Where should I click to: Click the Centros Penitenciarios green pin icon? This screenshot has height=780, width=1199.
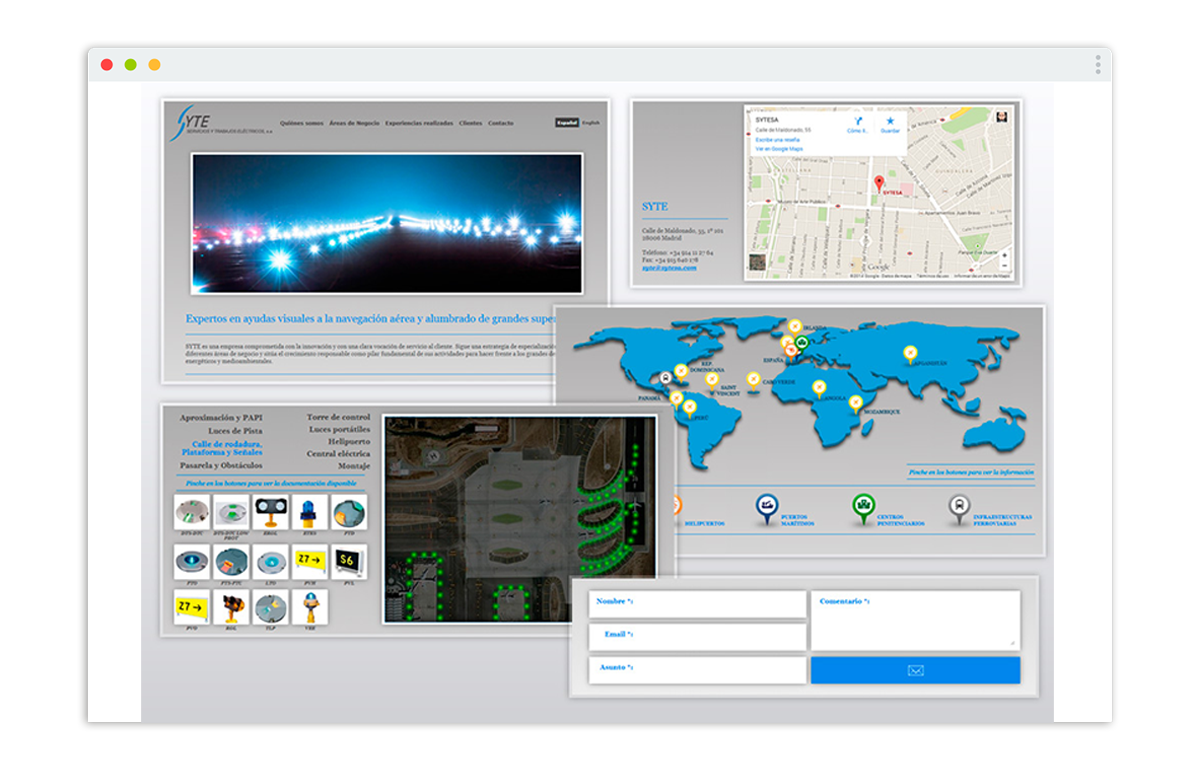[862, 508]
